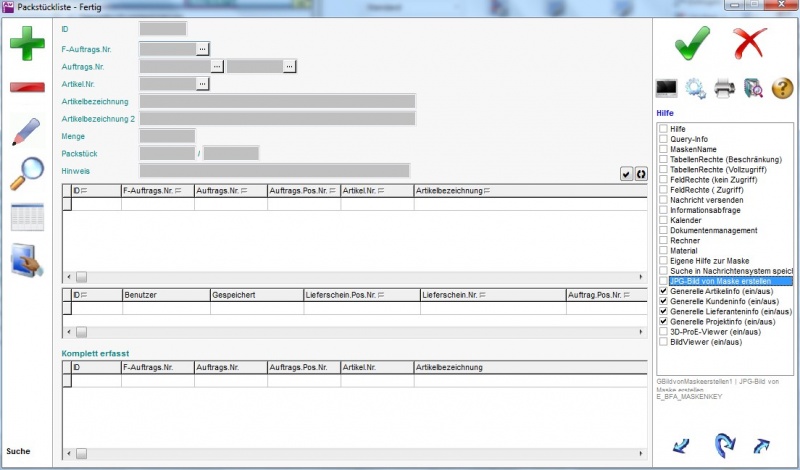The height and width of the screenshot is (470, 800).
Task: Click the red minus delete record icon
Action: coord(27,87)
